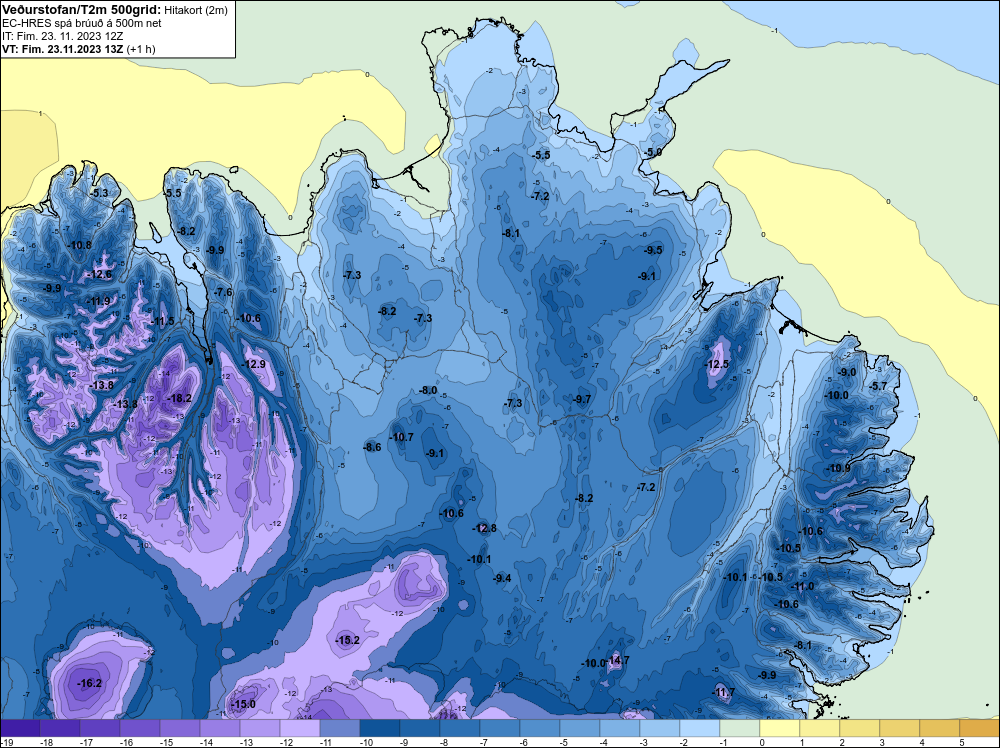Viewport: 1000px width, 748px height.
Task: Click the -11.7 temperature label
Action: coord(723,692)
